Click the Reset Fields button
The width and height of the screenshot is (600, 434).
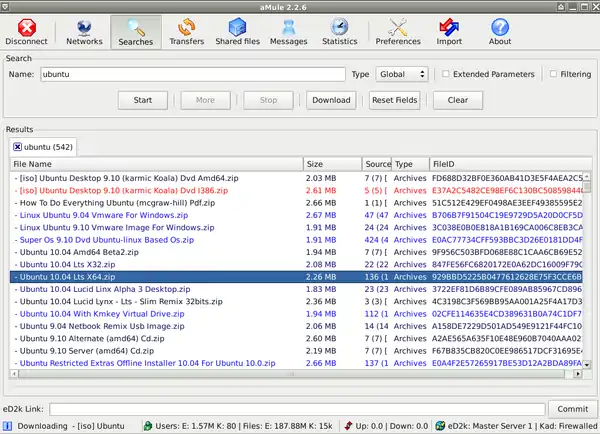click(394, 100)
